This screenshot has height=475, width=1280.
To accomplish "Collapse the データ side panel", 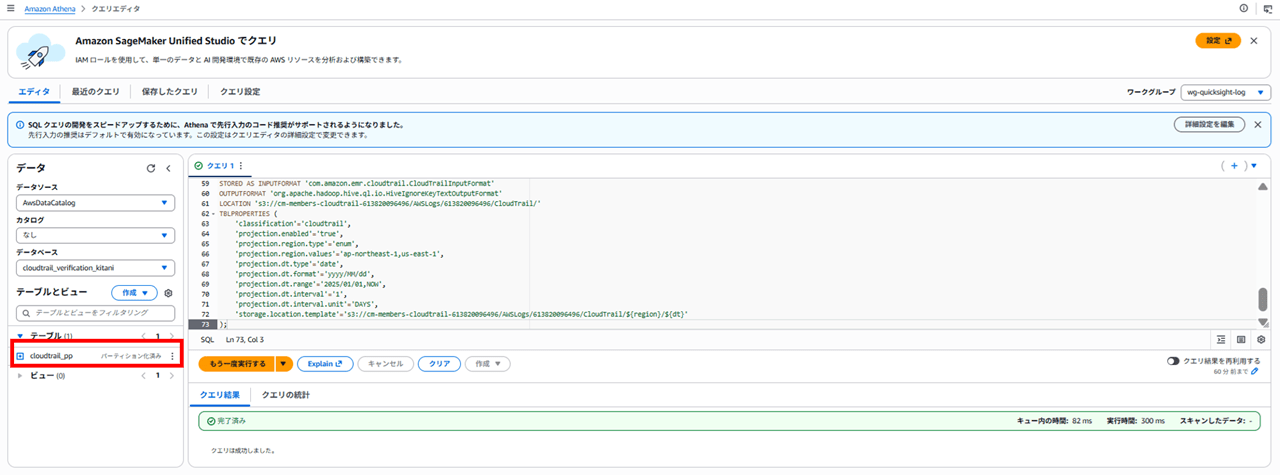I will [168, 169].
